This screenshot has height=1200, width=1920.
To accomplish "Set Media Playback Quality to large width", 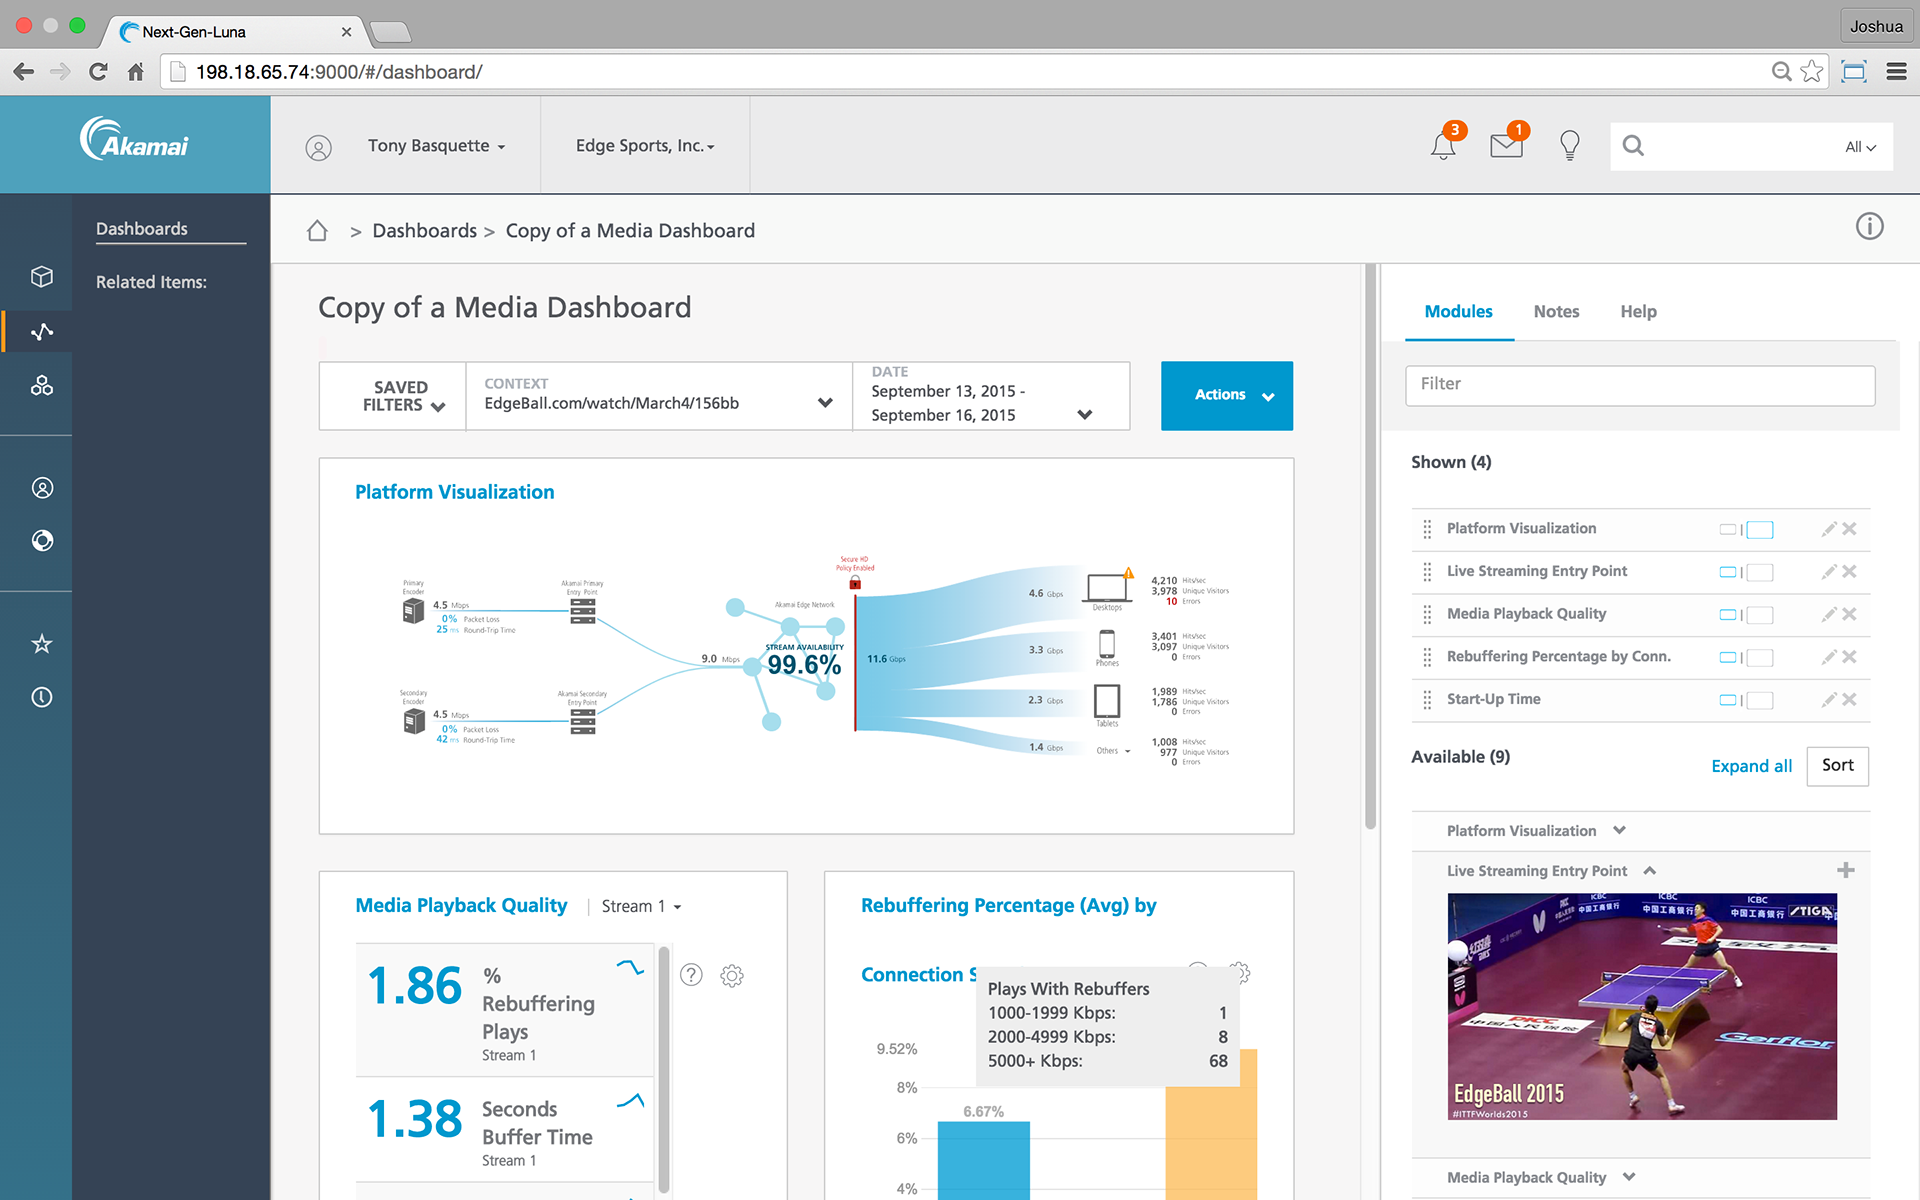I will [1760, 615].
